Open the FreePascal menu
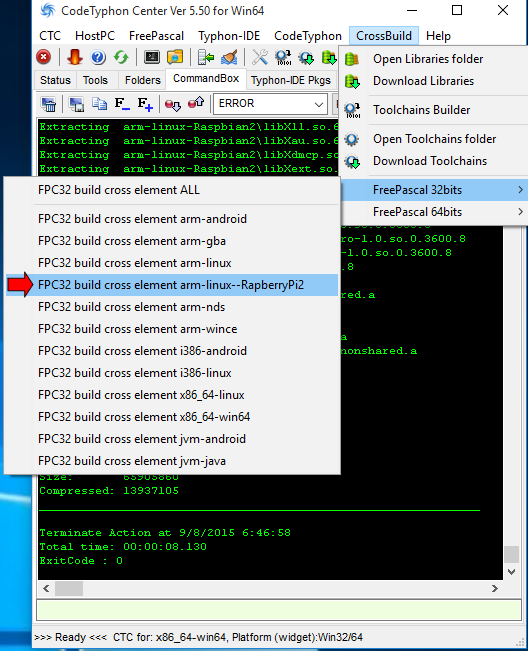Image resolution: width=528 pixels, height=651 pixels. 156,36
